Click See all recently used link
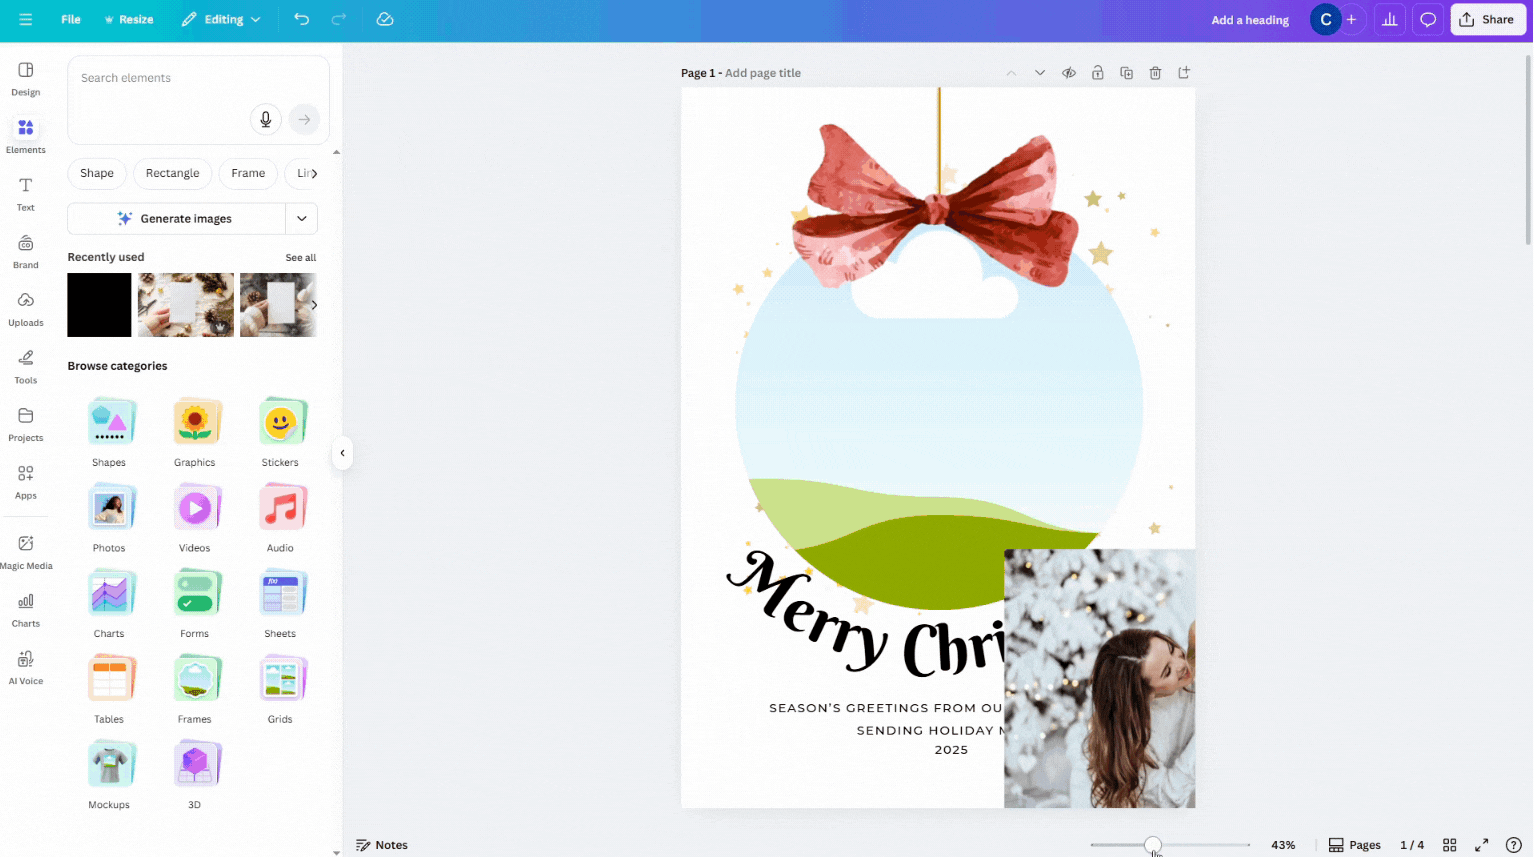Screen dimensions: 1534x857 300,258
